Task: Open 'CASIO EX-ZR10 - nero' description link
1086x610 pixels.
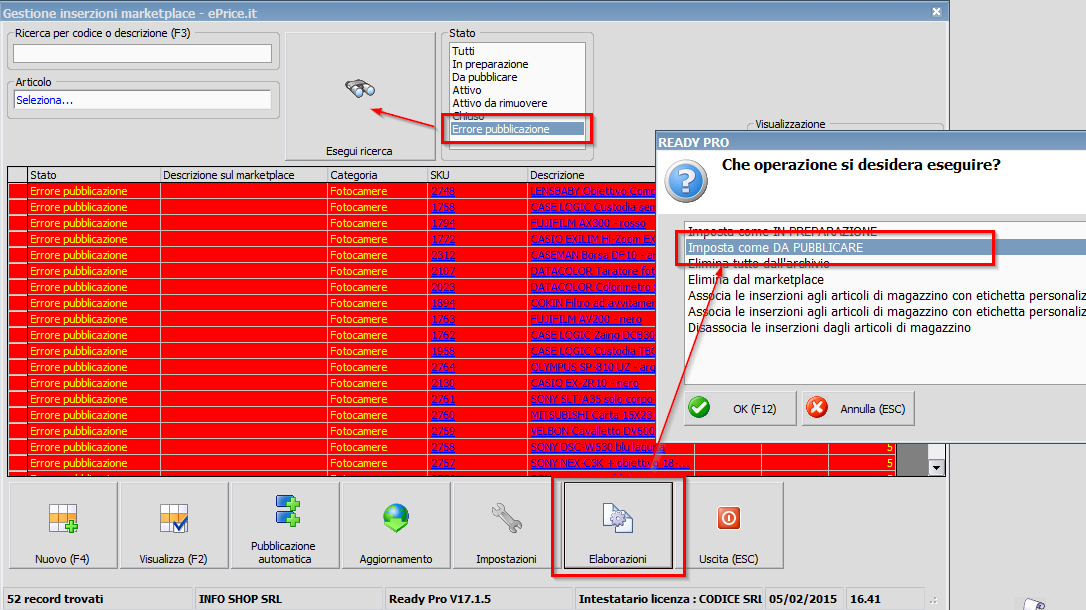Action: (x=585, y=383)
